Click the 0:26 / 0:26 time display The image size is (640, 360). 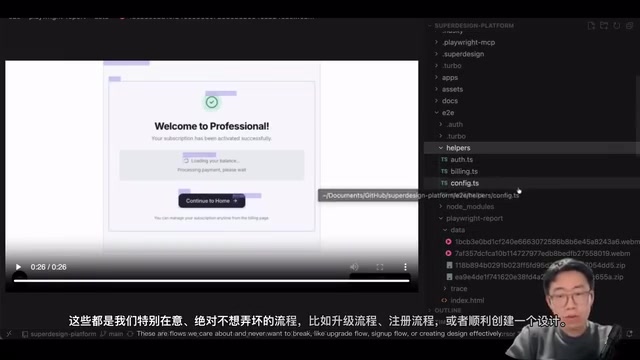tap(49, 267)
